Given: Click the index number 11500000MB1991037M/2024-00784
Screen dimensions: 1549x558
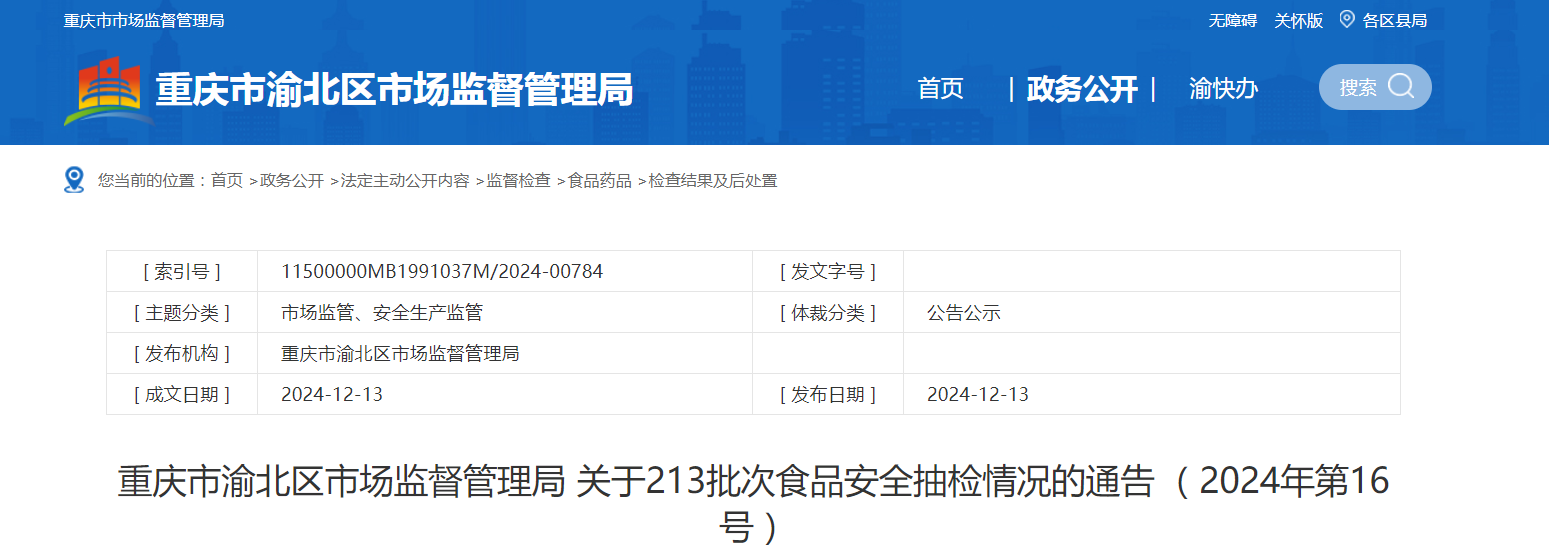Looking at the screenshot, I should pyautogui.click(x=442, y=271).
